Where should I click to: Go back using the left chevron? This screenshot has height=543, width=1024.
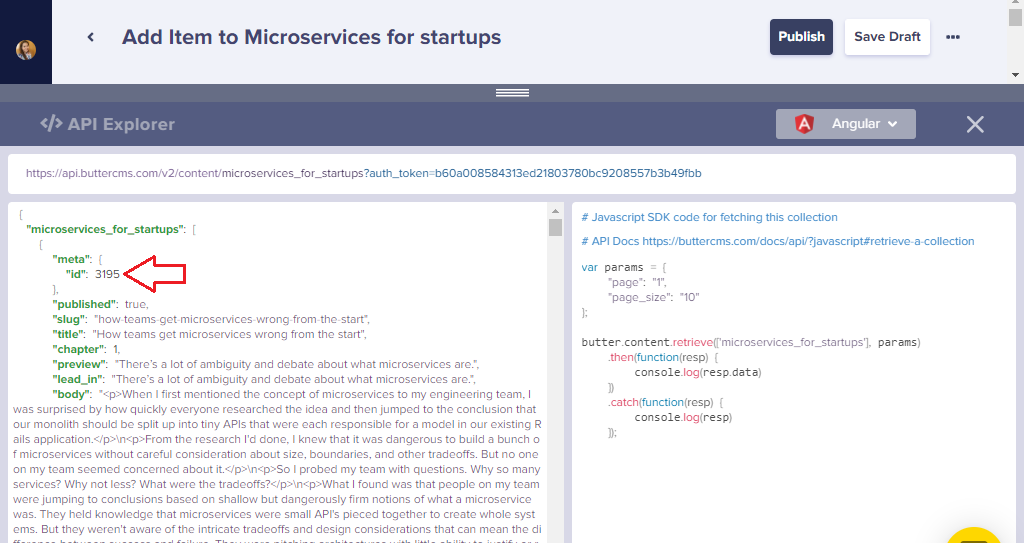(x=91, y=37)
